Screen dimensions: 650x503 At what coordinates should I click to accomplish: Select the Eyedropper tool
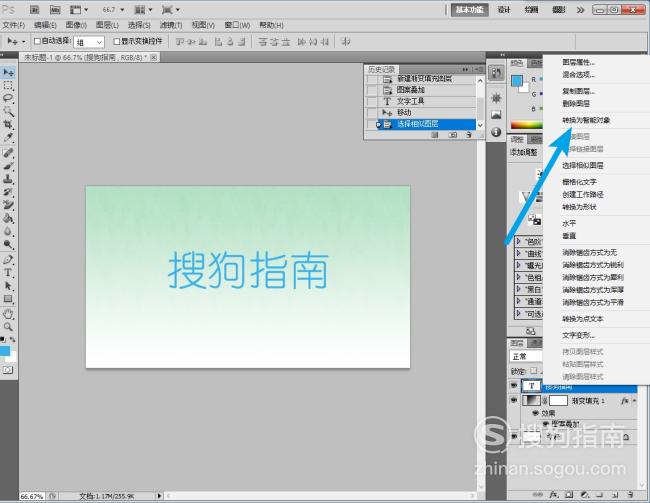[x=8, y=137]
